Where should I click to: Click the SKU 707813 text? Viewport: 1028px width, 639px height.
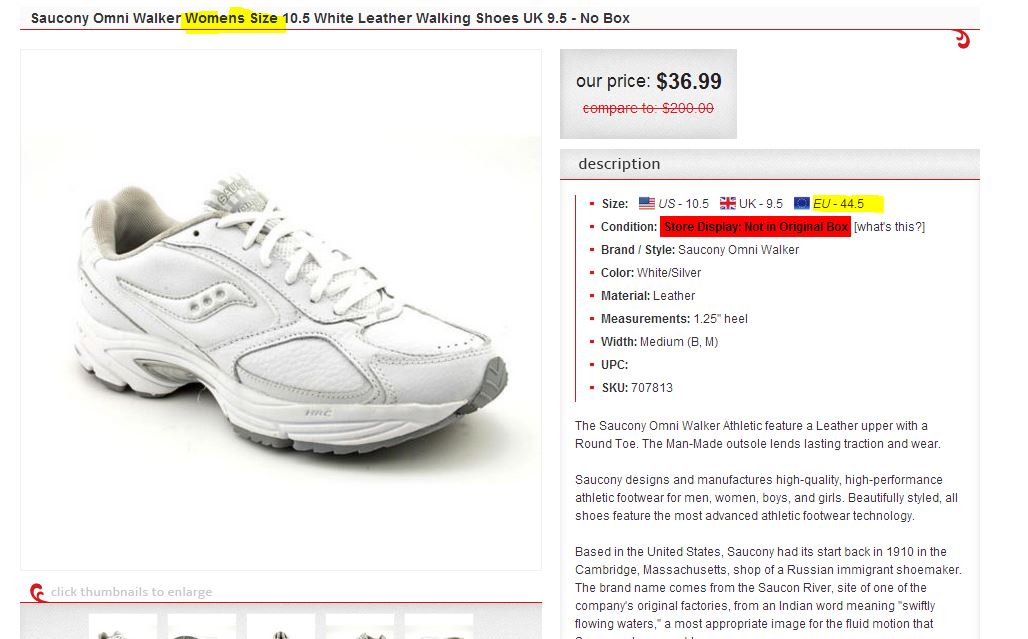(637, 388)
